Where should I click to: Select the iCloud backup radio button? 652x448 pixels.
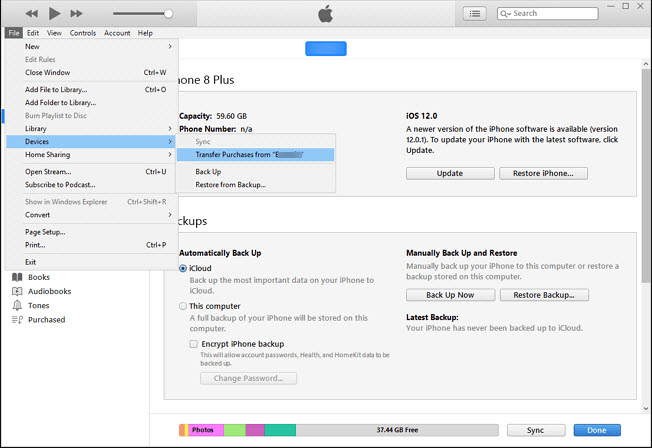(x=183, y=269)
